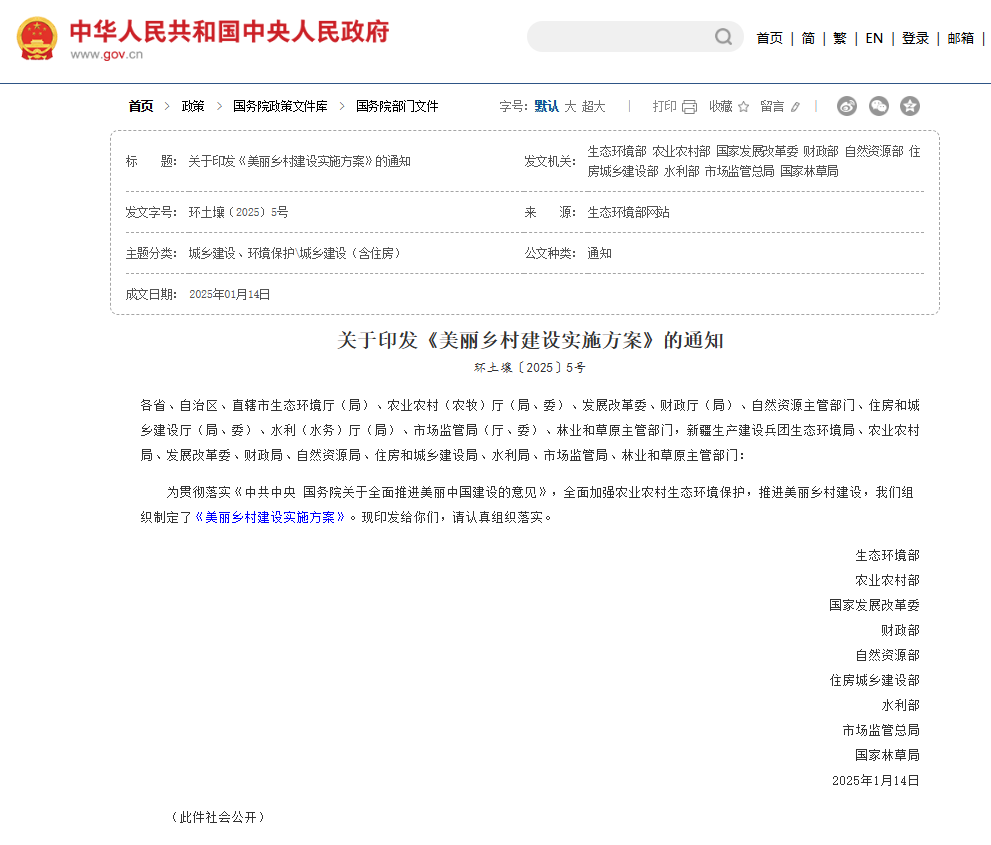Select the 超大 font size option
The image size is (991, 845).
[x=592, y=106]
